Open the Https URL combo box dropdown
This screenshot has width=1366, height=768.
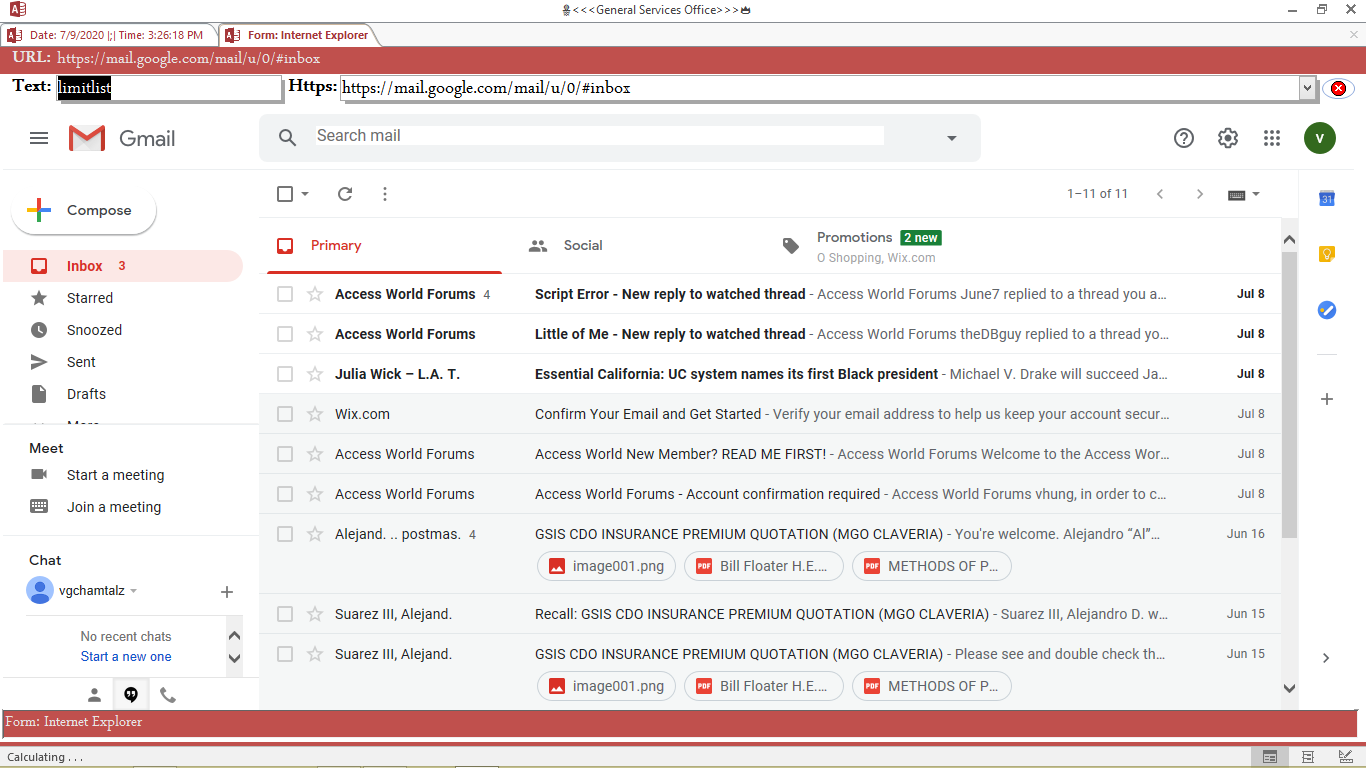tap(1307, 88)
